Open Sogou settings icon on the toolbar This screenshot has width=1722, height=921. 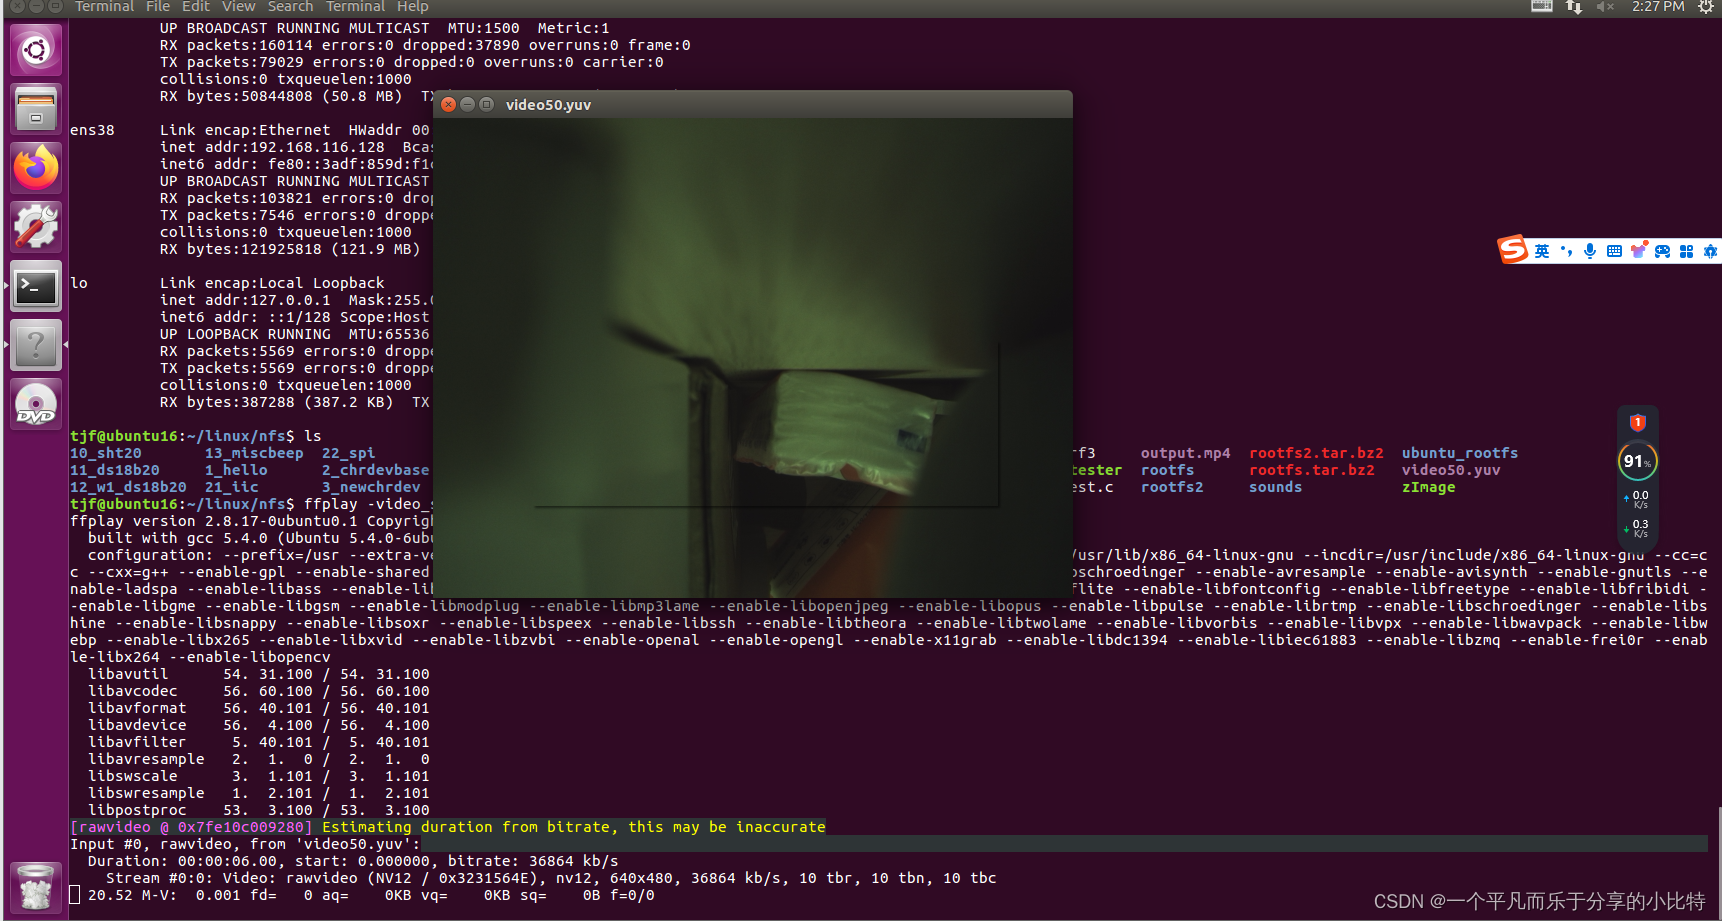[1710, 251]
